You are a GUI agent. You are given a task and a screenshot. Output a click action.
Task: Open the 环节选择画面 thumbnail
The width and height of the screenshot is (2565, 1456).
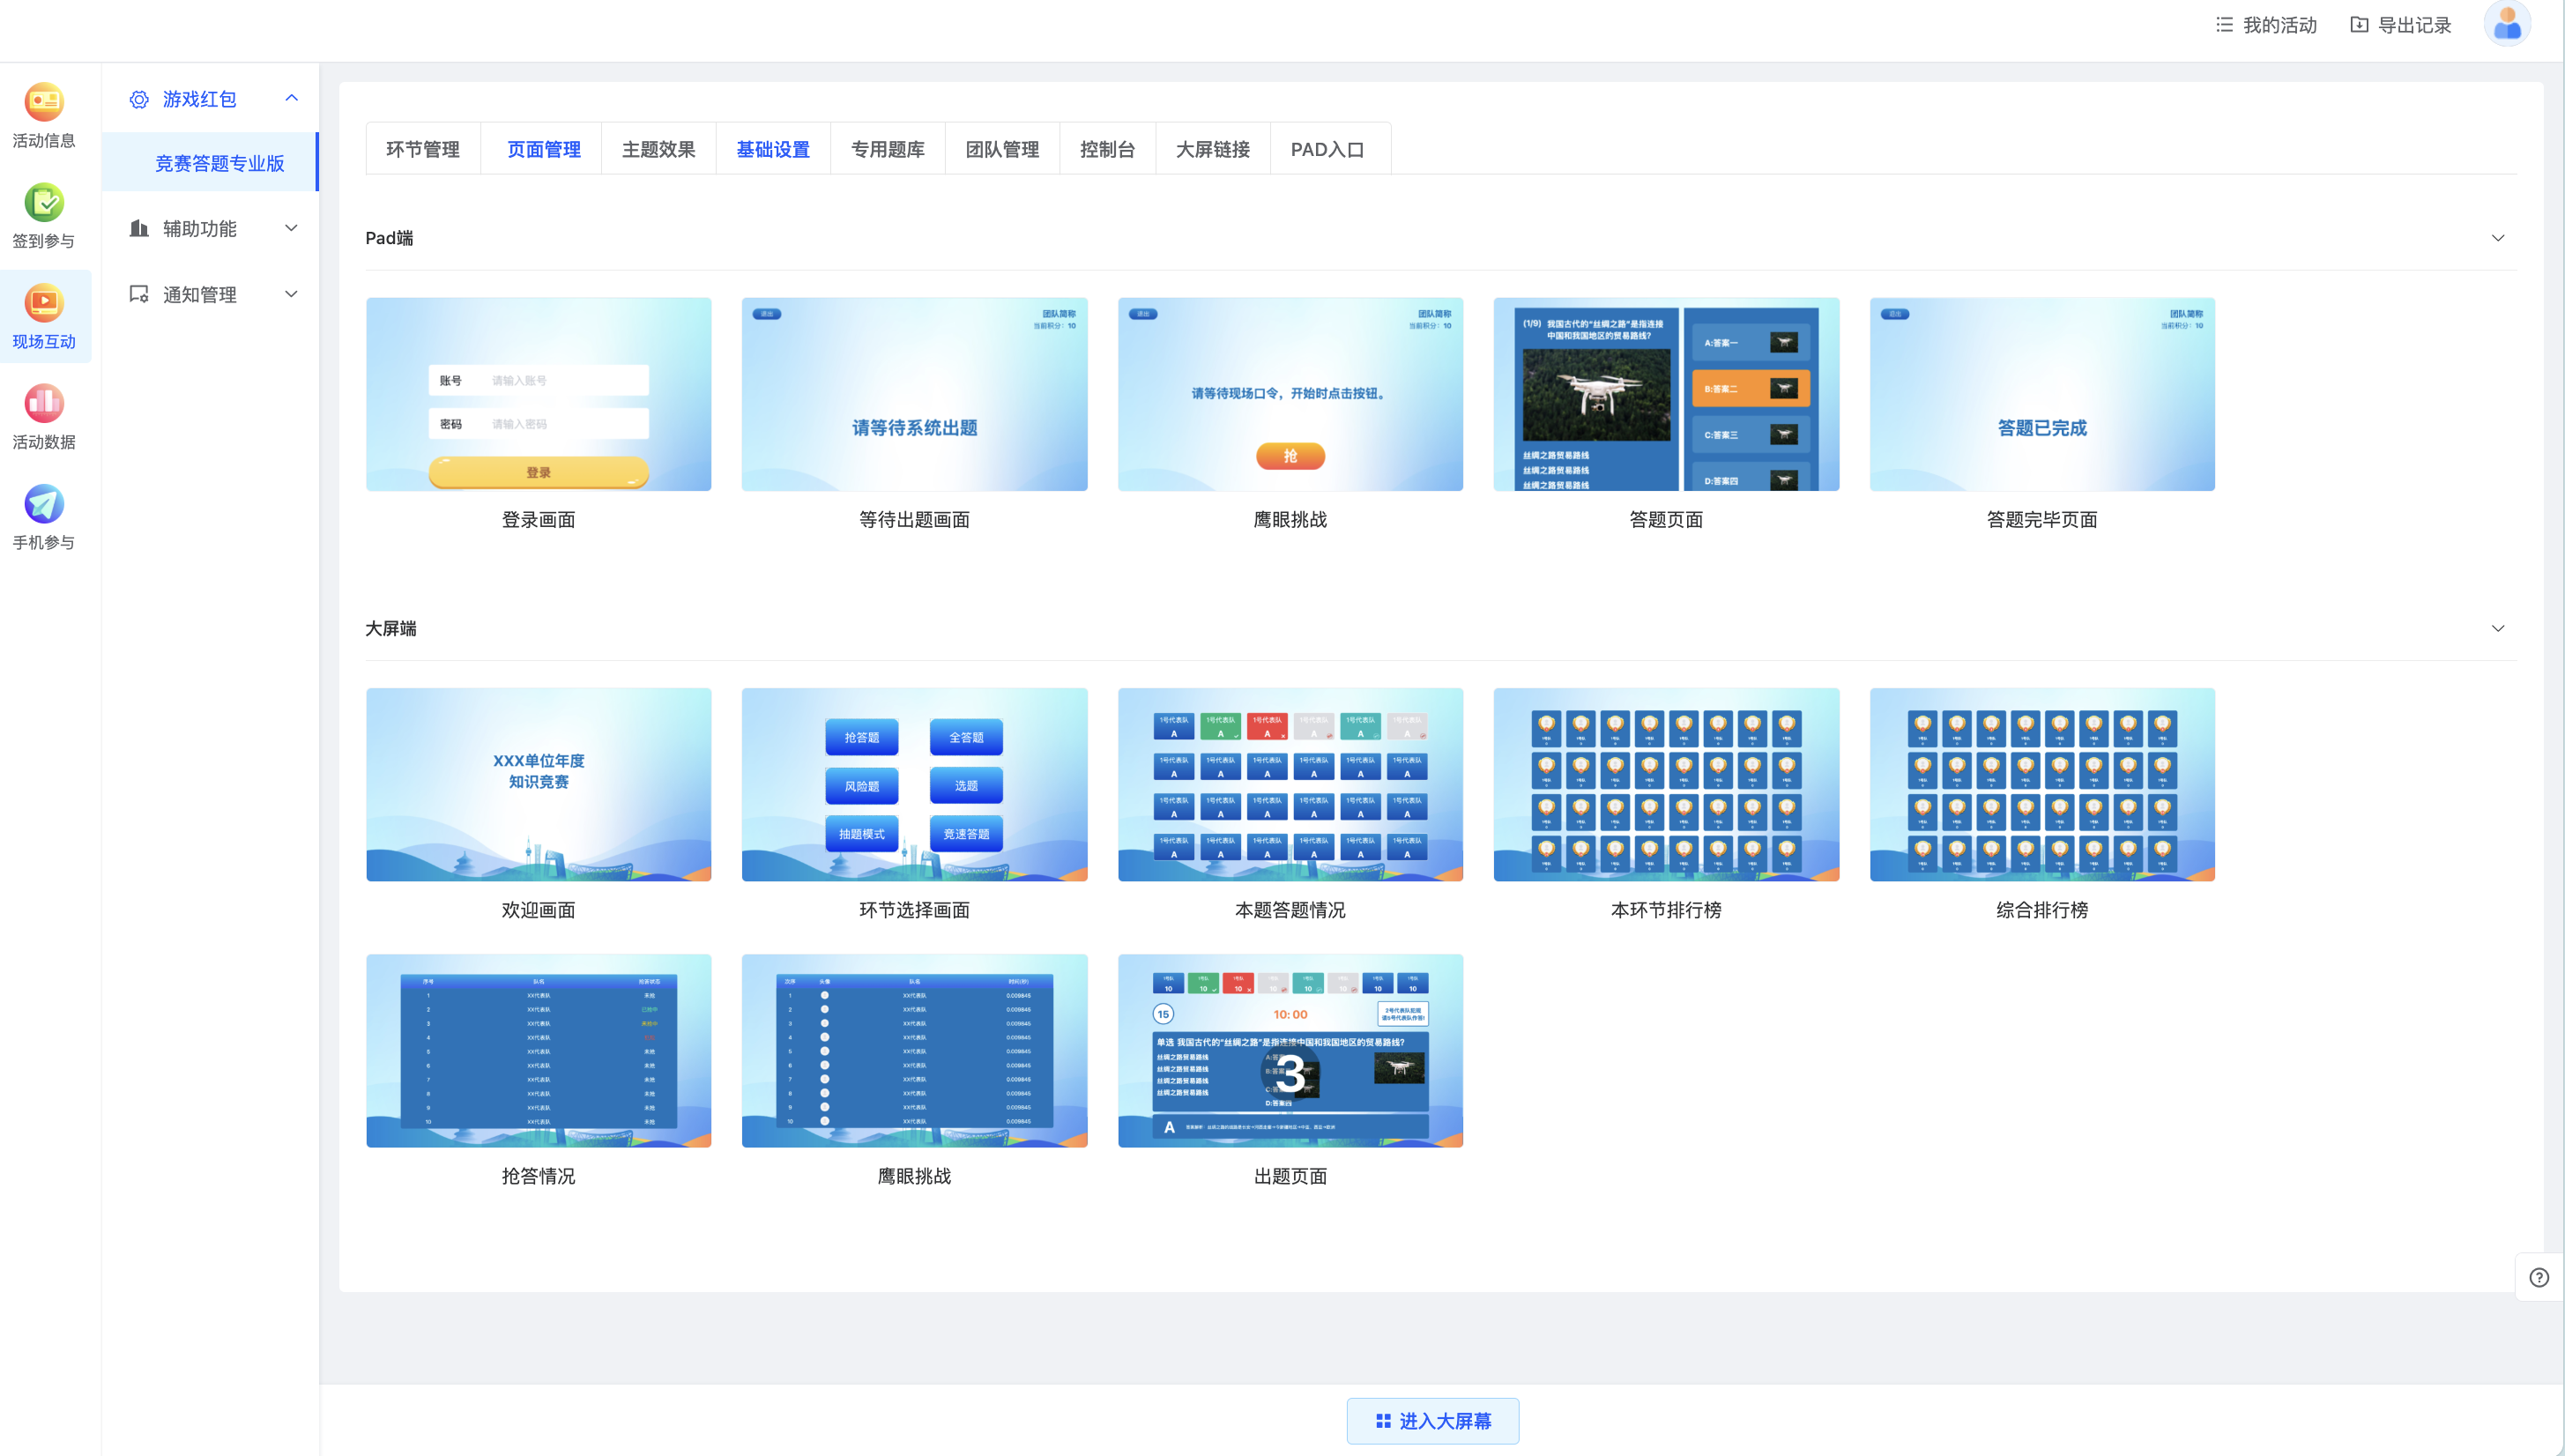914,784
